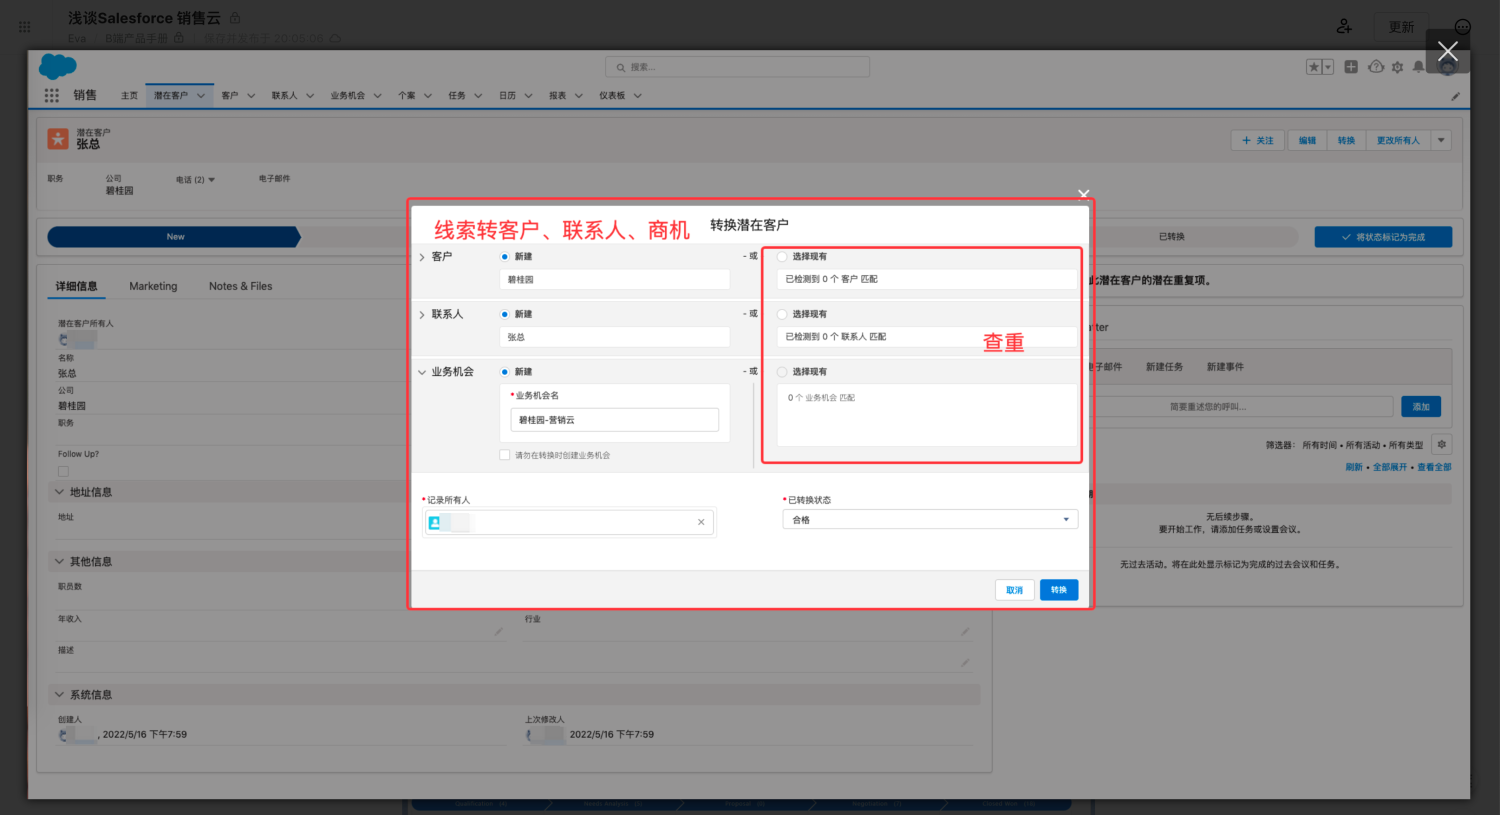Open the 客户 nav tab dropdown arrow
Screen dimensions: 1500x815
coord(251,96)
